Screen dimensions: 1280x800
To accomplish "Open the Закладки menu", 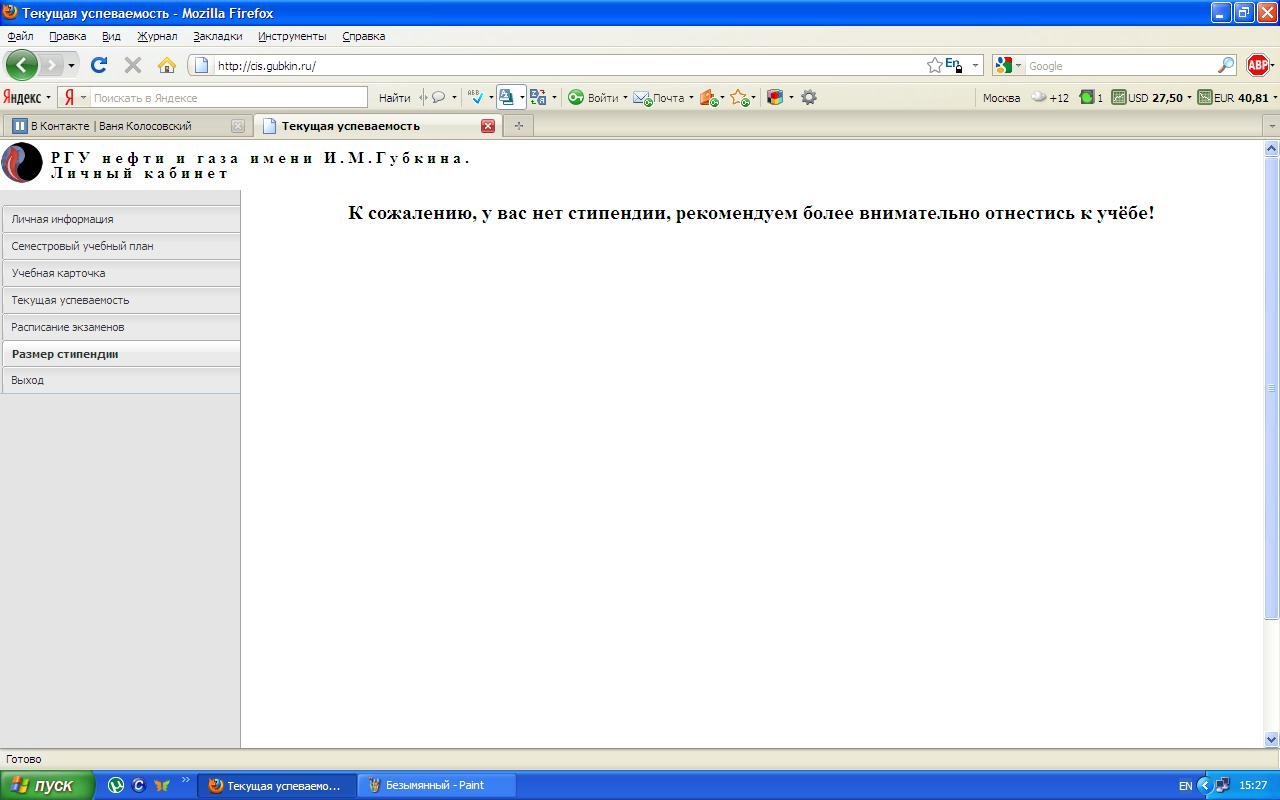I will click(217, 36).
